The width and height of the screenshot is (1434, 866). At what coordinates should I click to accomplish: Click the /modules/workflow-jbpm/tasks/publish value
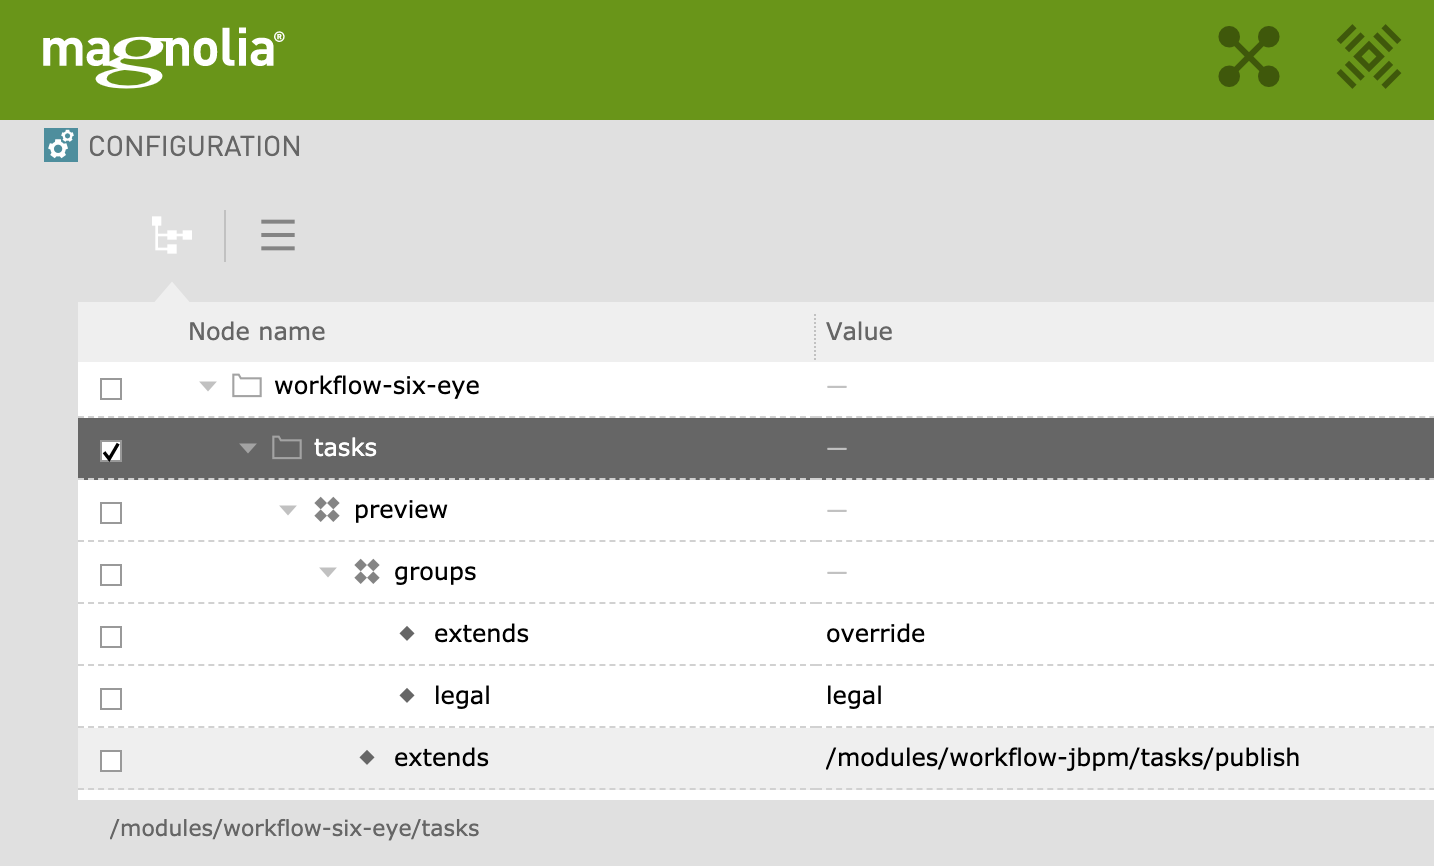1062,758
